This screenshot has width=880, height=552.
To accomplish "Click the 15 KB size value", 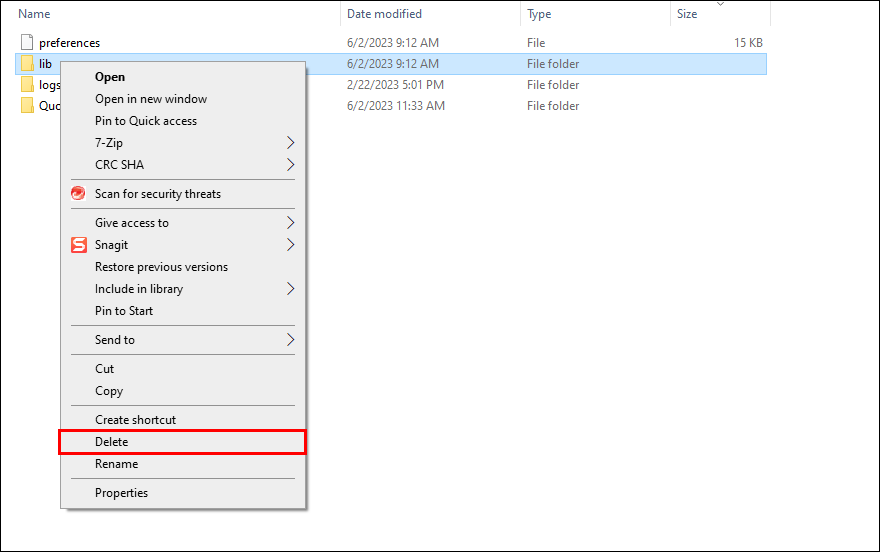I will tap(748, 43).
